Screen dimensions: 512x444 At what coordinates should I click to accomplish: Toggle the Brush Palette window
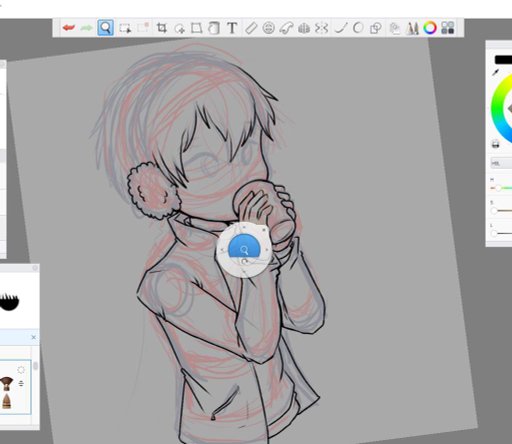pyautogui.click(x=412, y=28)
